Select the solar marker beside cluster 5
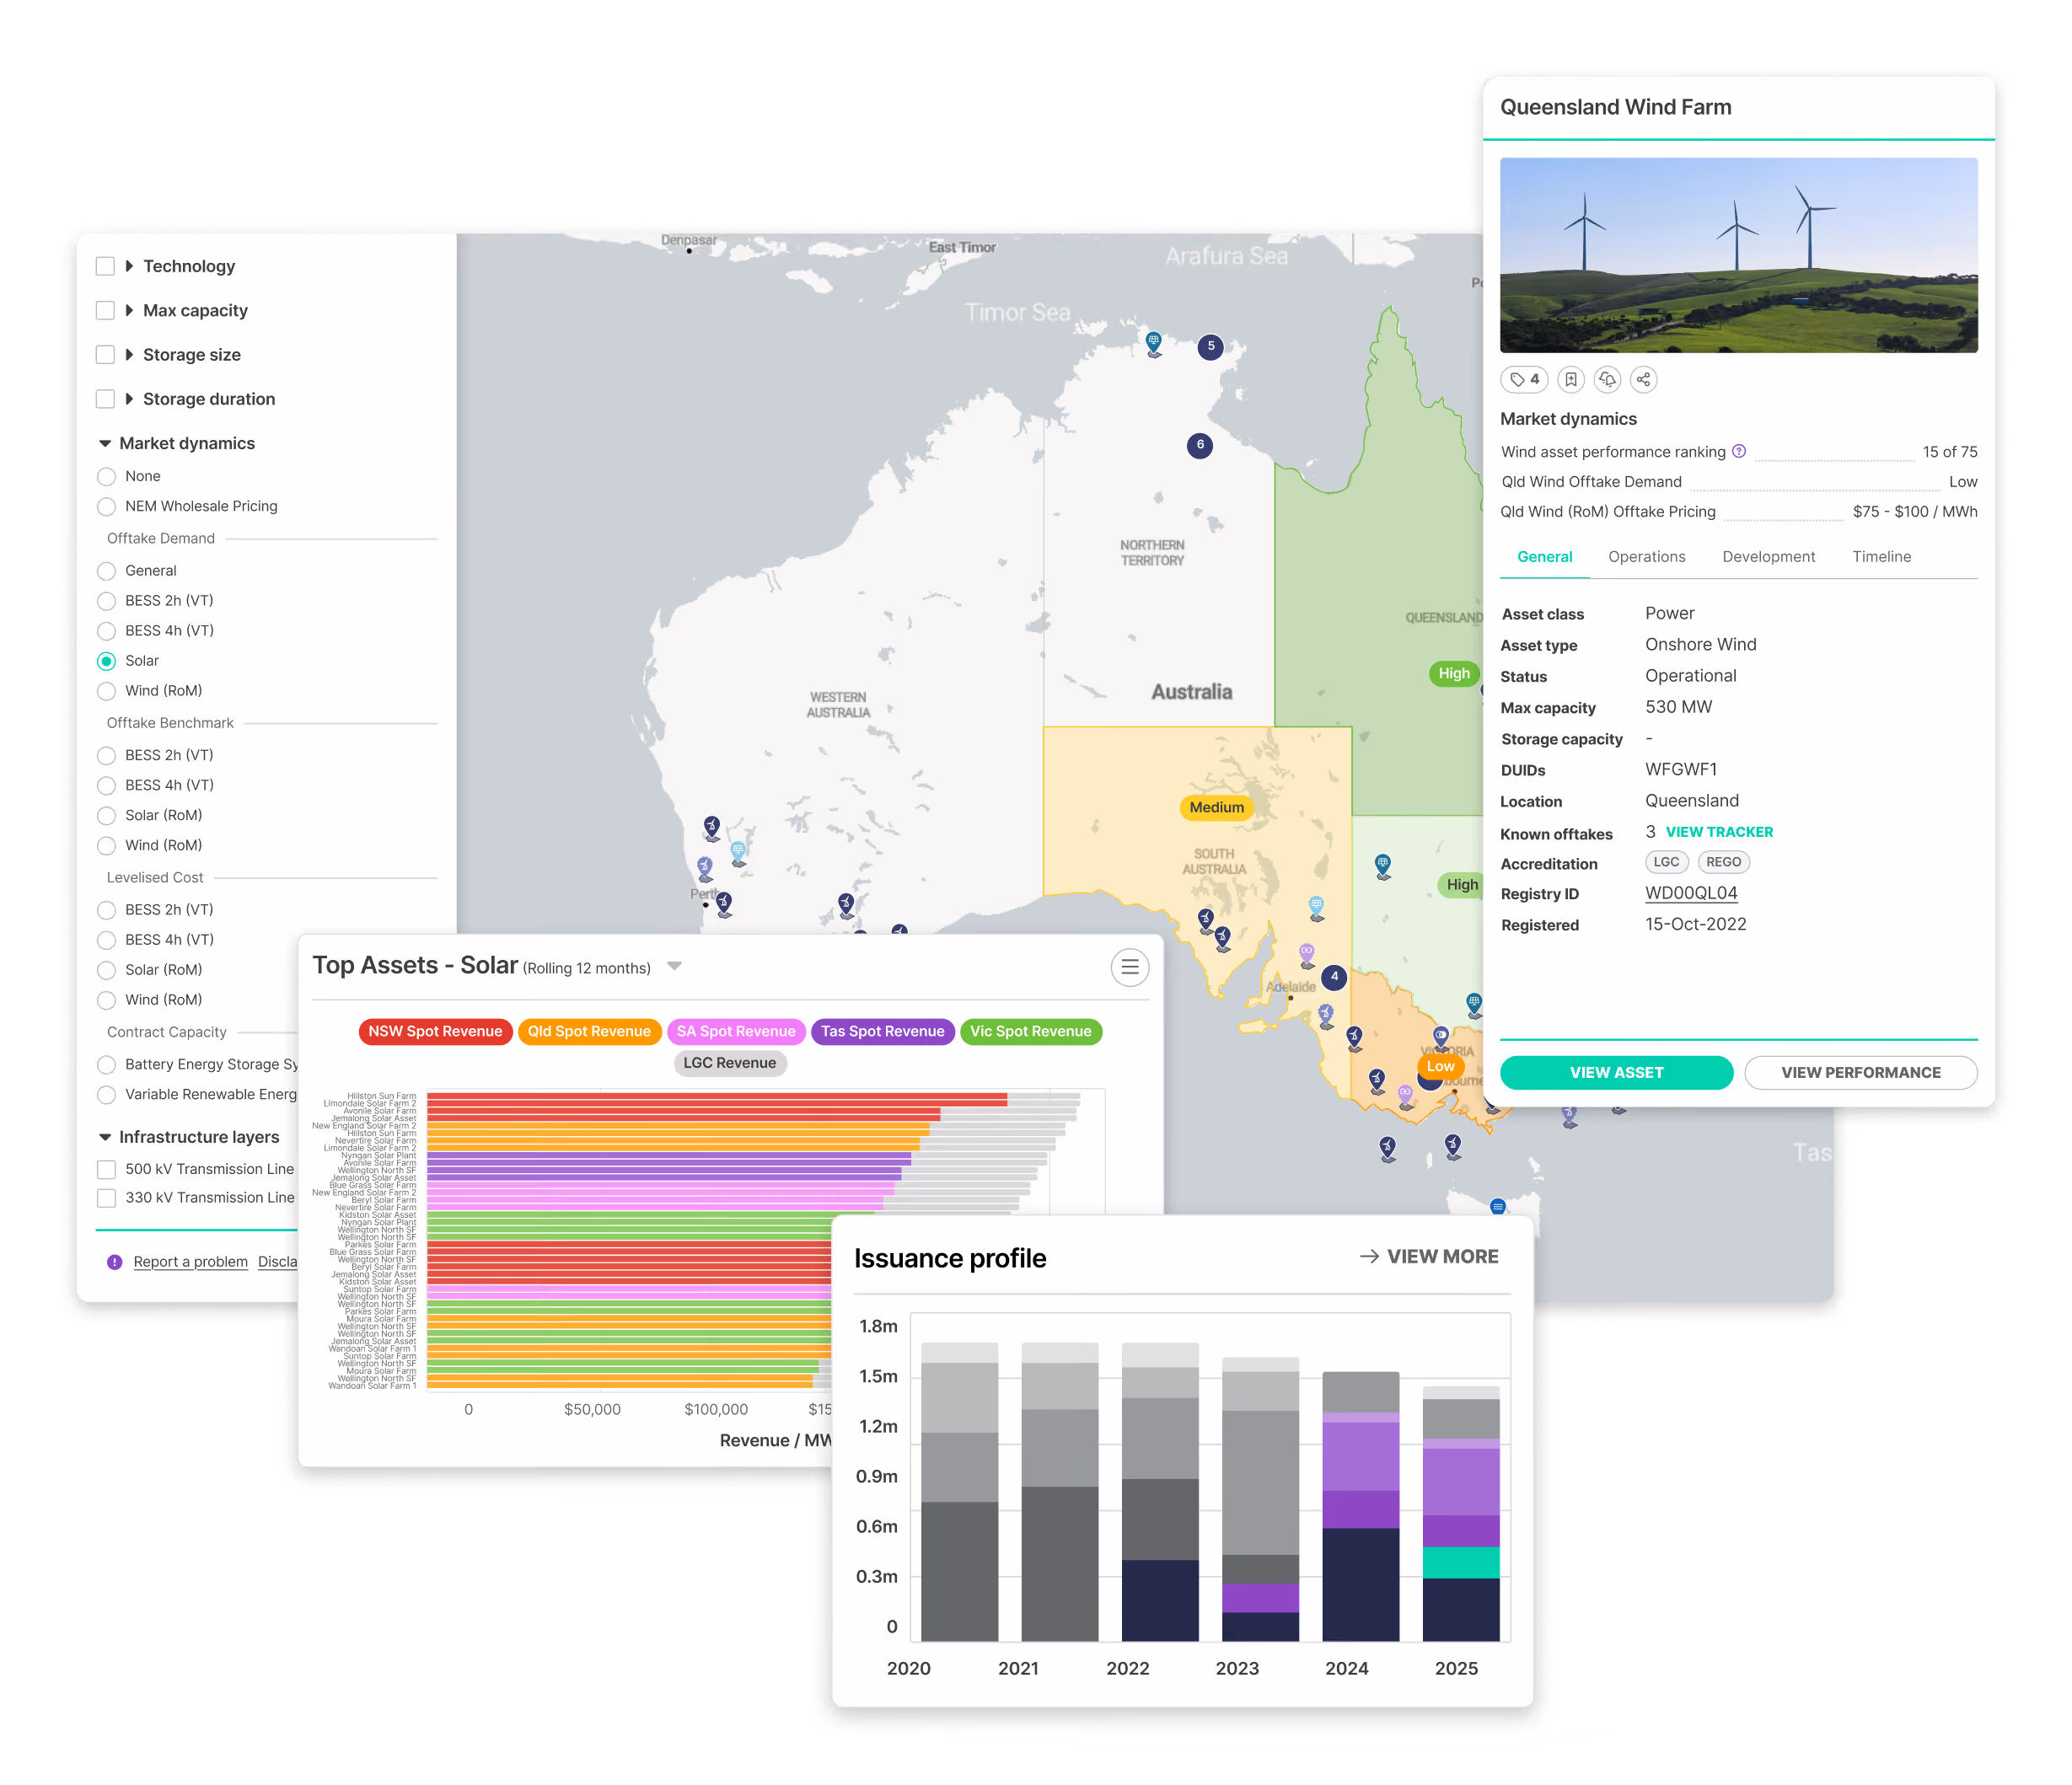 click(1154, 344)
